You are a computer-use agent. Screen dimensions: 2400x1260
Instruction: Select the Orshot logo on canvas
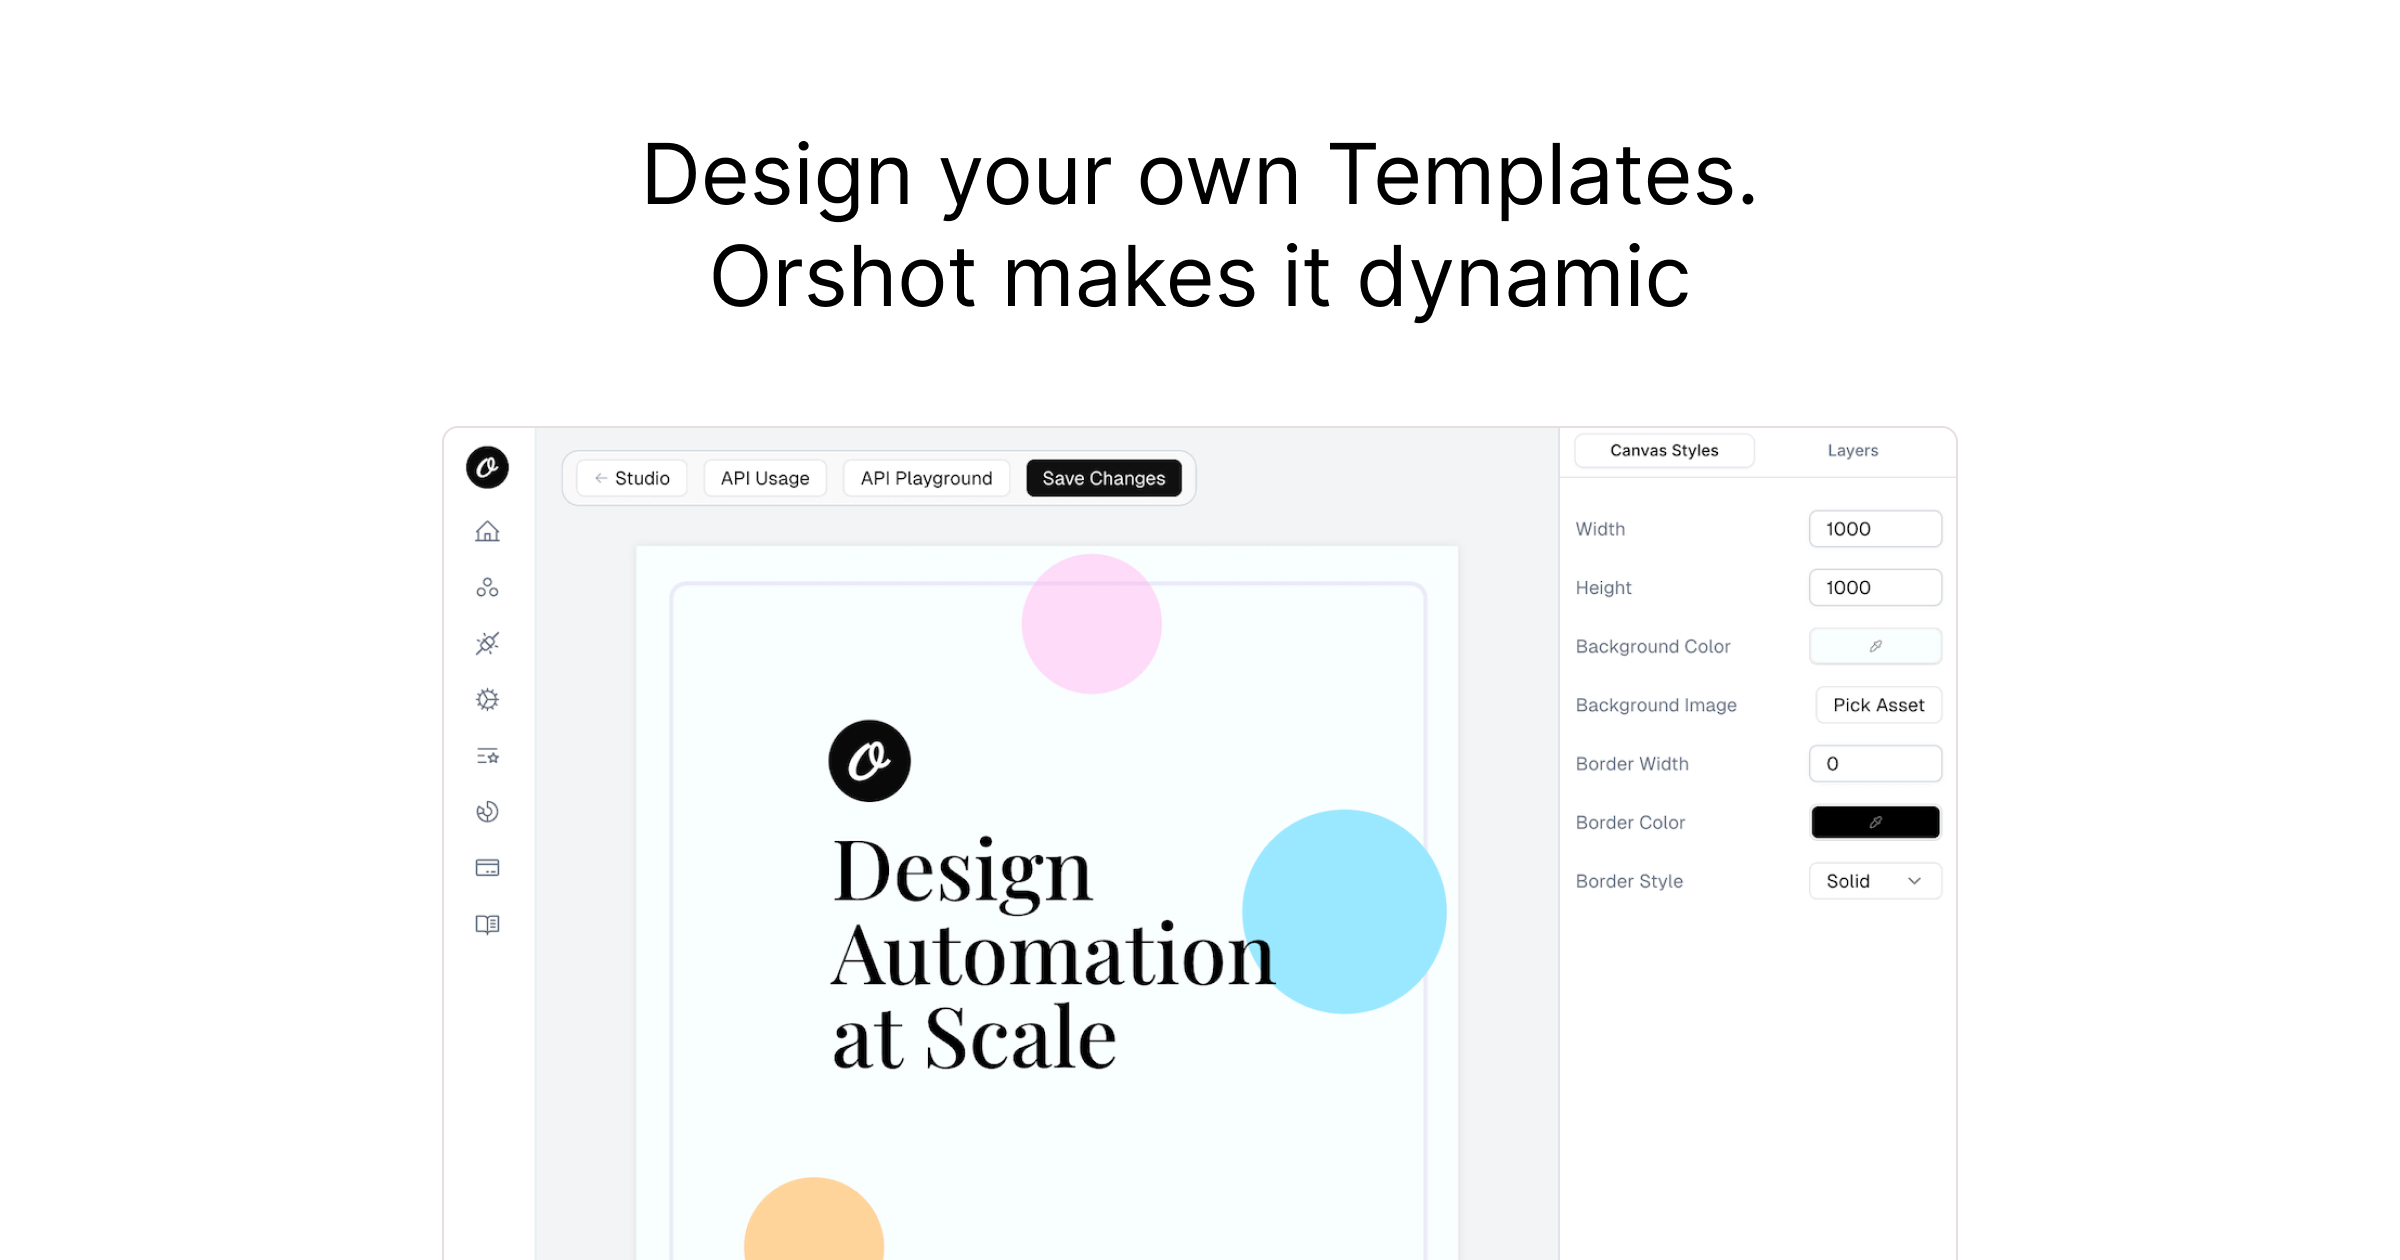[x=869, y=761]
